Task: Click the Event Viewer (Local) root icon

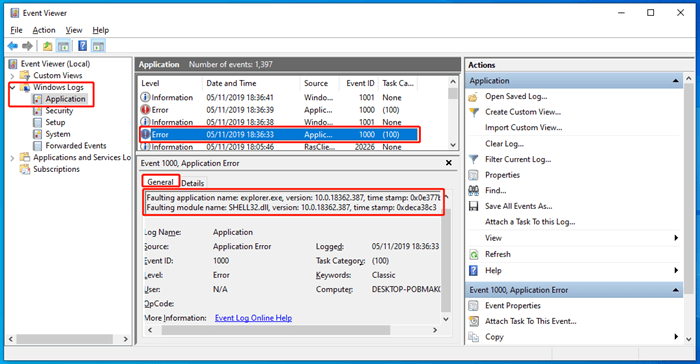Action: tap(13, 64)
